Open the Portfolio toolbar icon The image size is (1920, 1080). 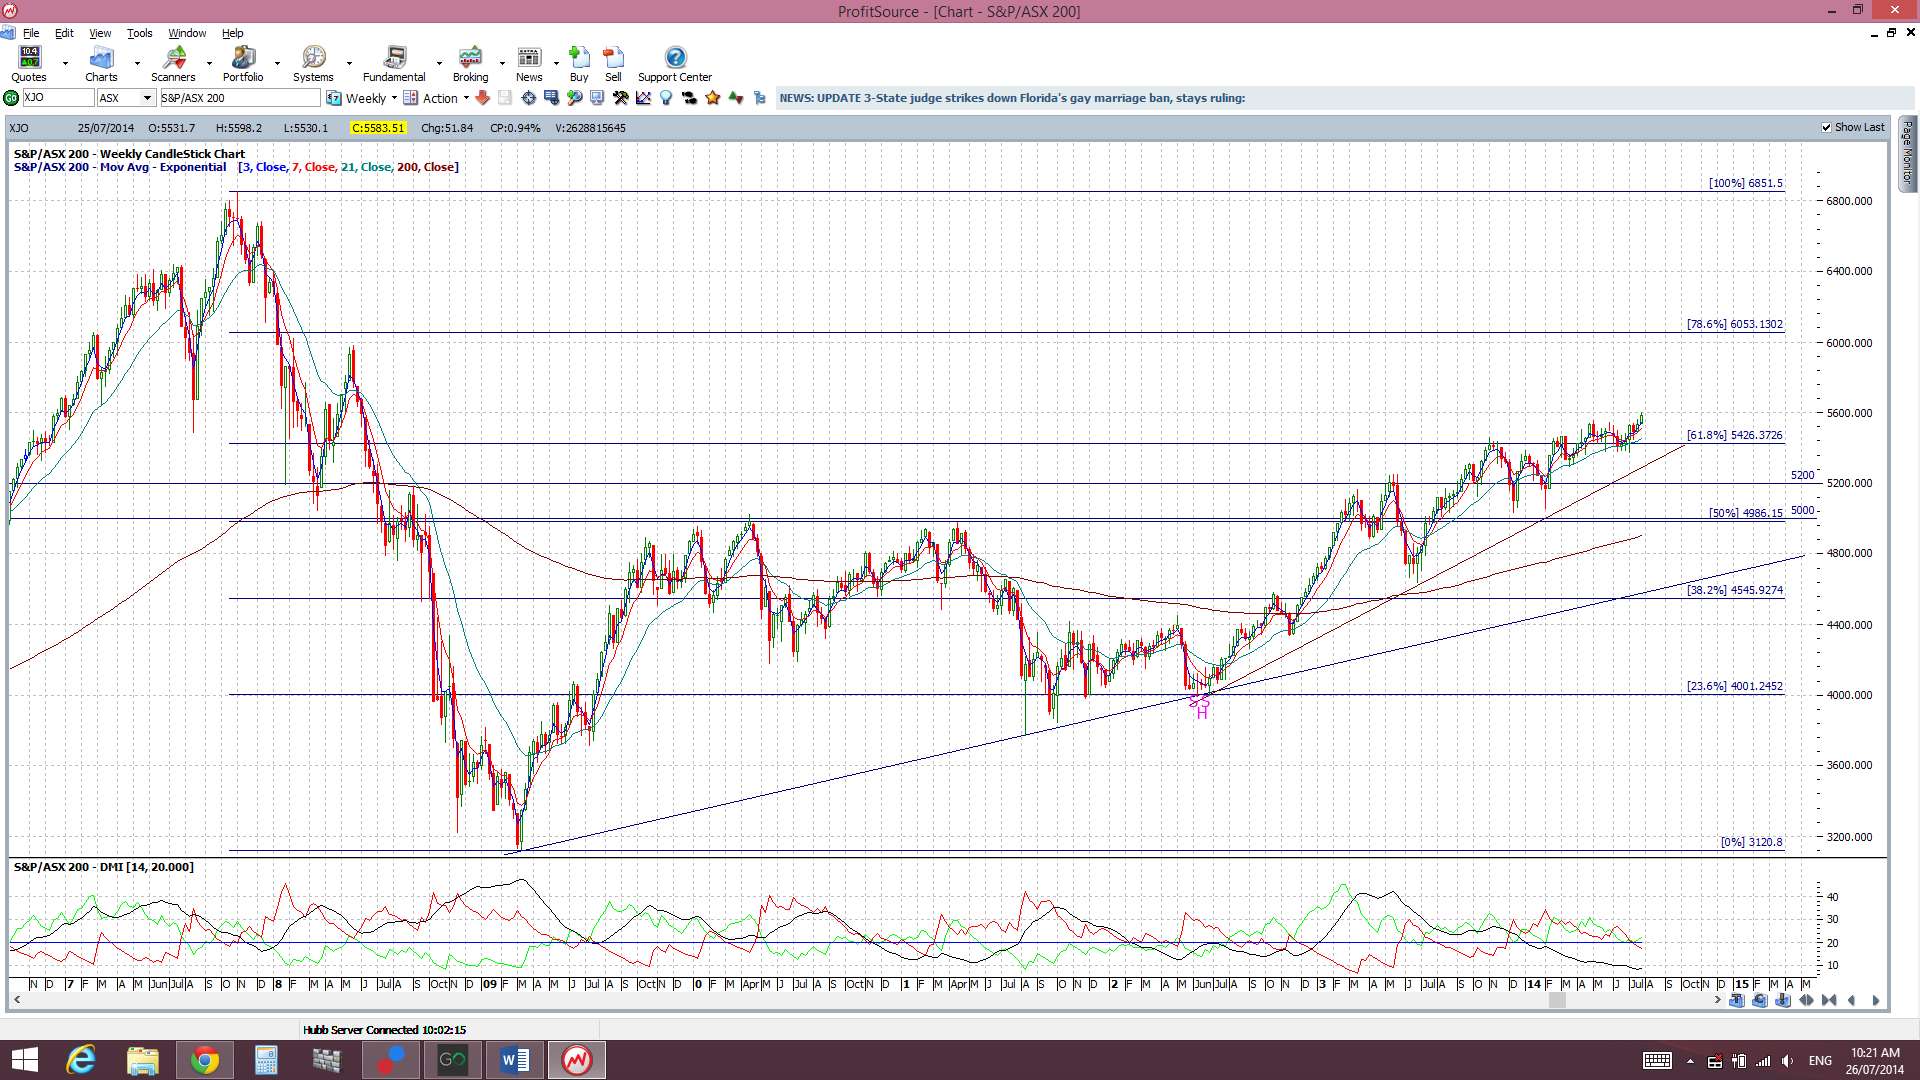[243, 64]
